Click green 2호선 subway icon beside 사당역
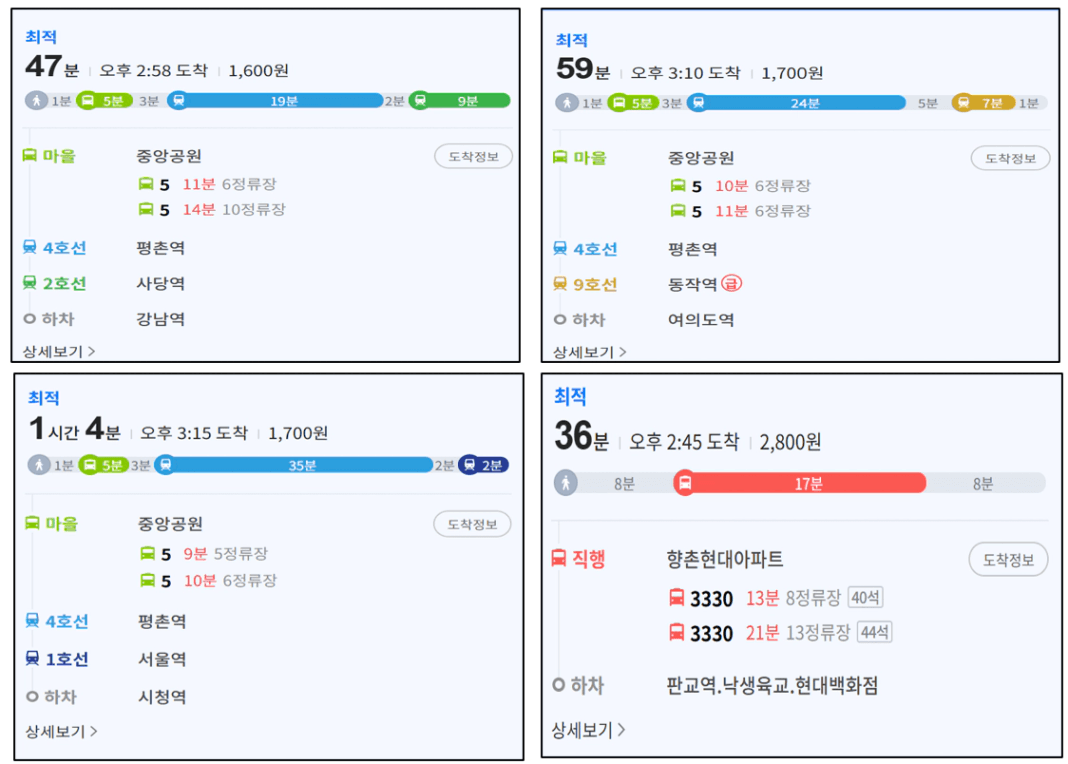The image size is (1068, 764). (29, 283)
